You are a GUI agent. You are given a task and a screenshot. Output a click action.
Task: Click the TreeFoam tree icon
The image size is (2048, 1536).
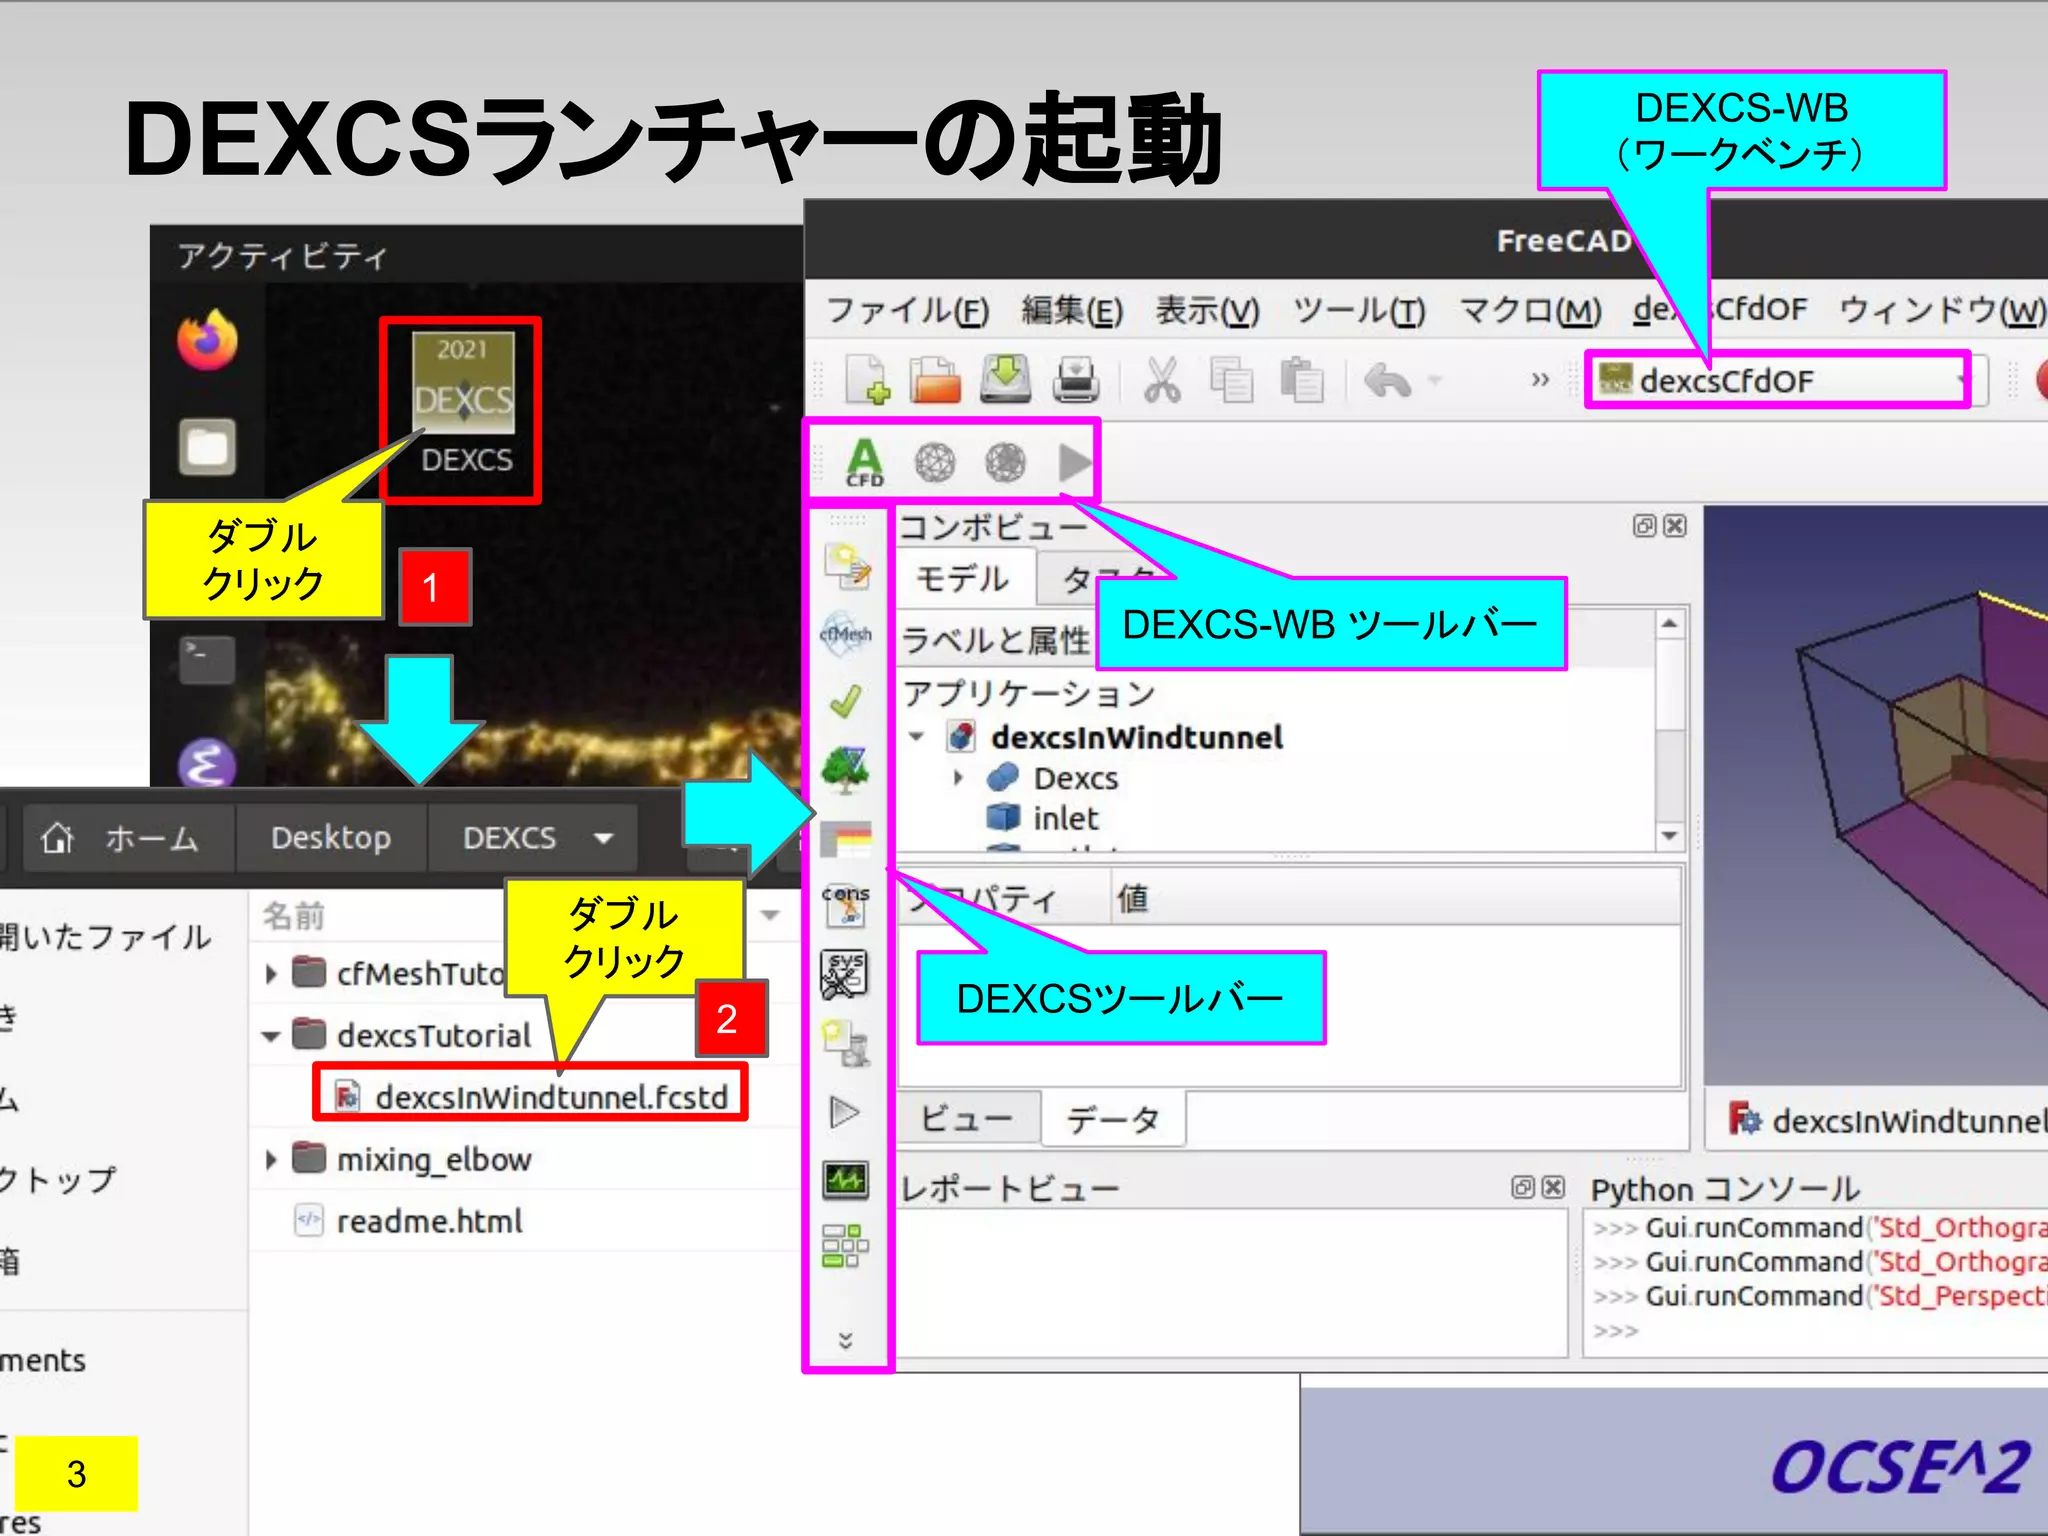[x=846, y=769]
